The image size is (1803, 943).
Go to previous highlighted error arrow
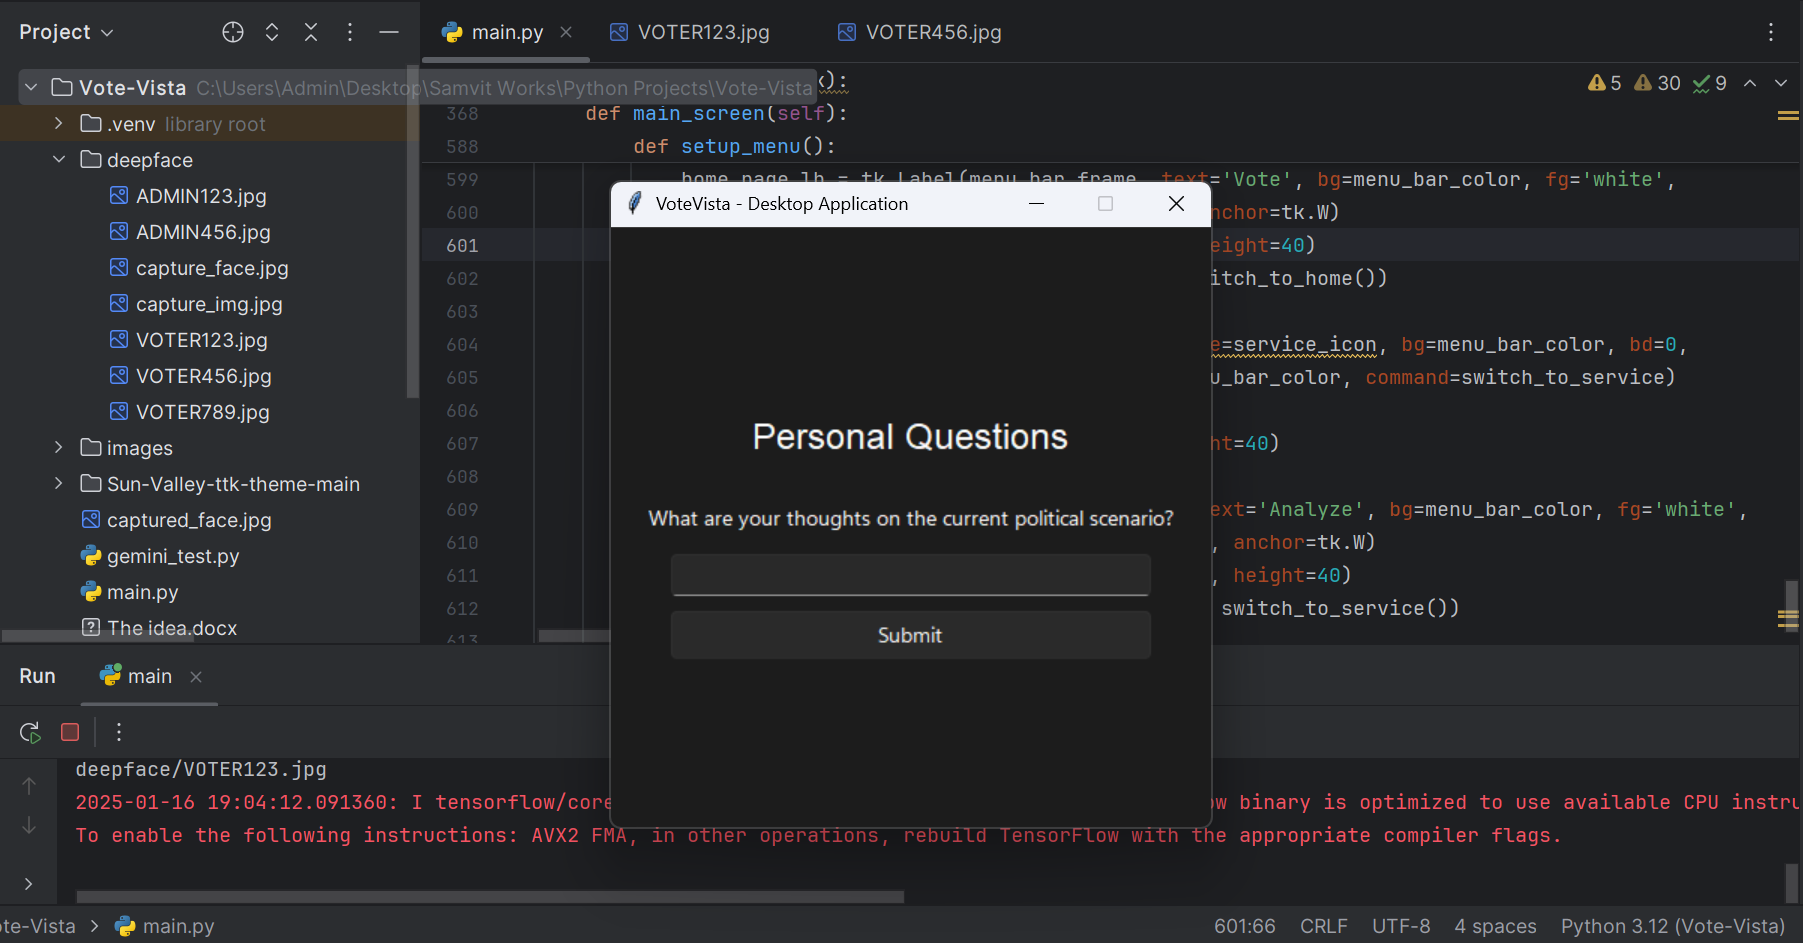1750,83
